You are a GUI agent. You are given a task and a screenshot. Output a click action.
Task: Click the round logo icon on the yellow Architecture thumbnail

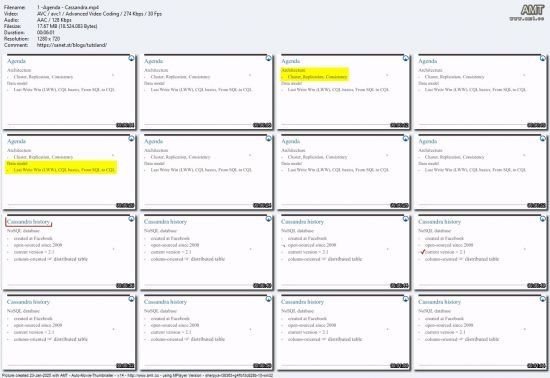point(405,58)
